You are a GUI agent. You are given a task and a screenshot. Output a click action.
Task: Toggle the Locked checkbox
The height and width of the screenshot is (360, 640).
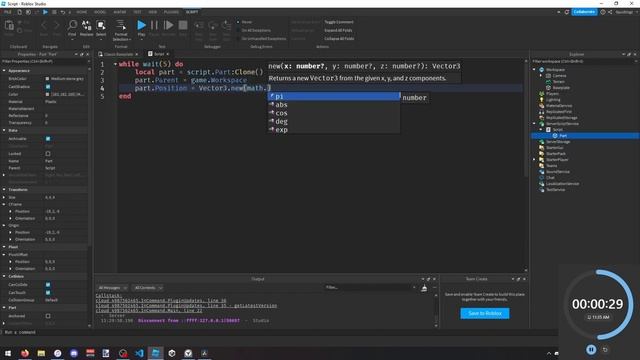click(x=48, y=153)
